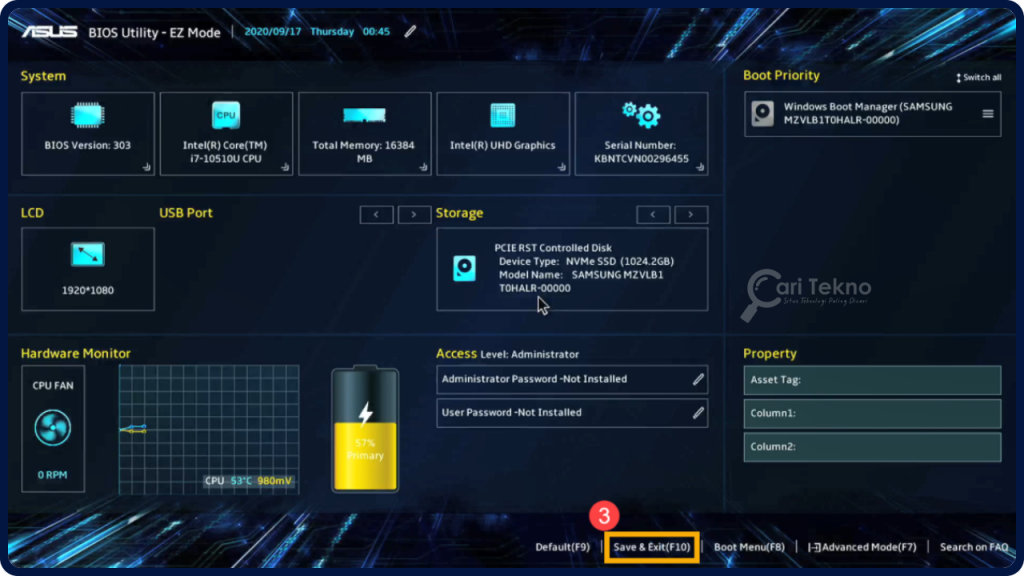1024x576 pixels.
Task: Click the 0 RPM fan speed value
Action: (52, 475)
